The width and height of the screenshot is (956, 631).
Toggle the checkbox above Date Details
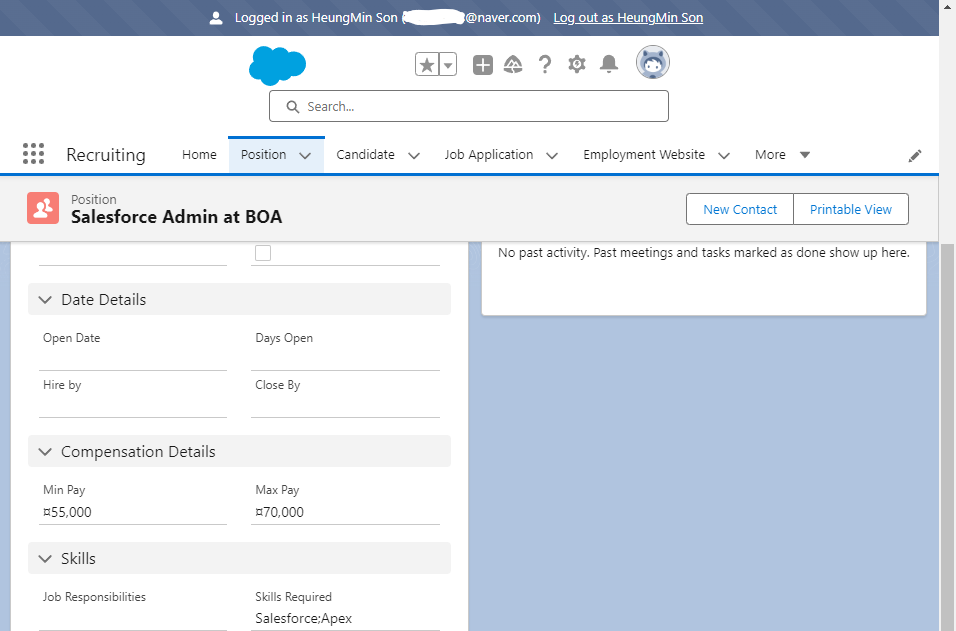tap(263, 253)
